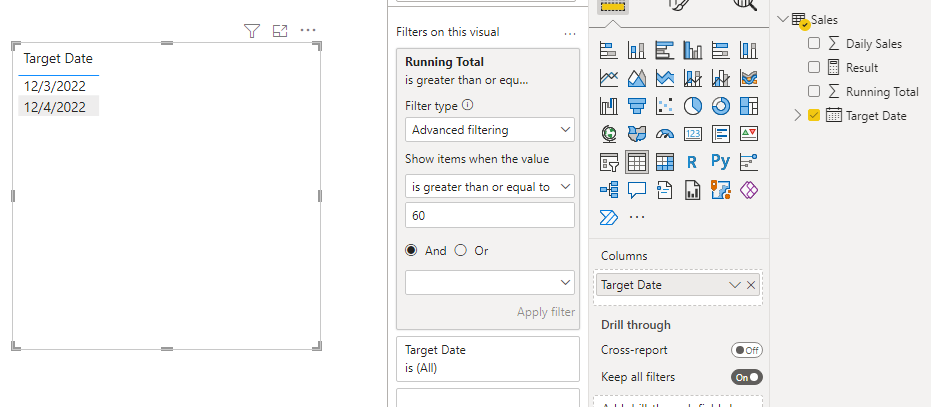Uncheck the Target Date field checkbox

point(814,115)
